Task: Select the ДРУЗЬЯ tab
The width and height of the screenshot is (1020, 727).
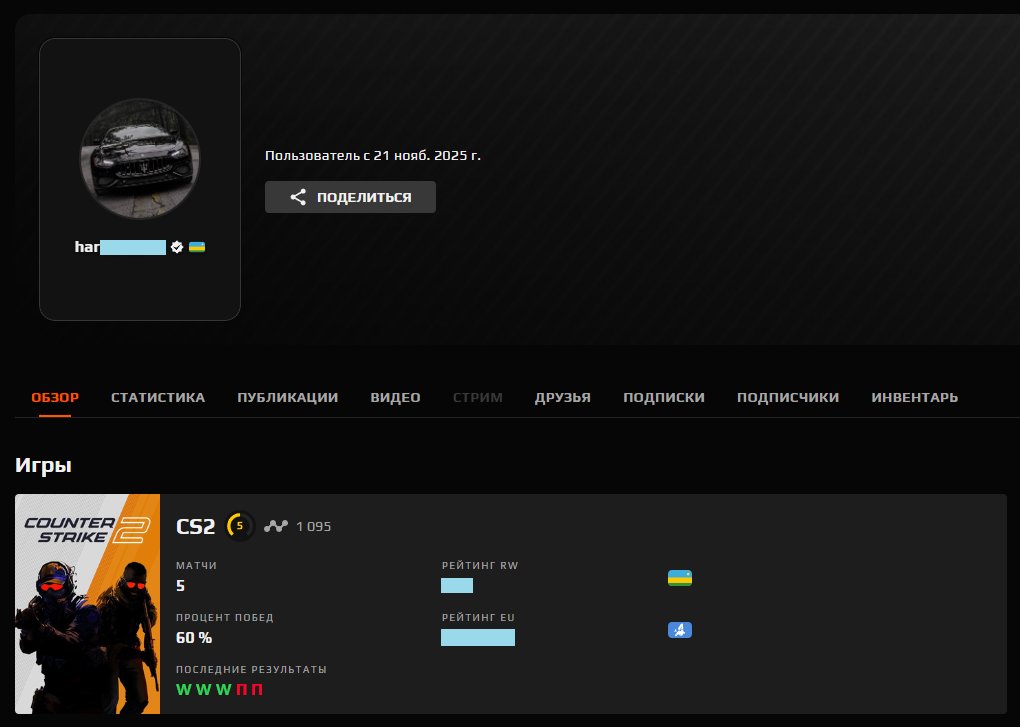Action: pos(562,397)
